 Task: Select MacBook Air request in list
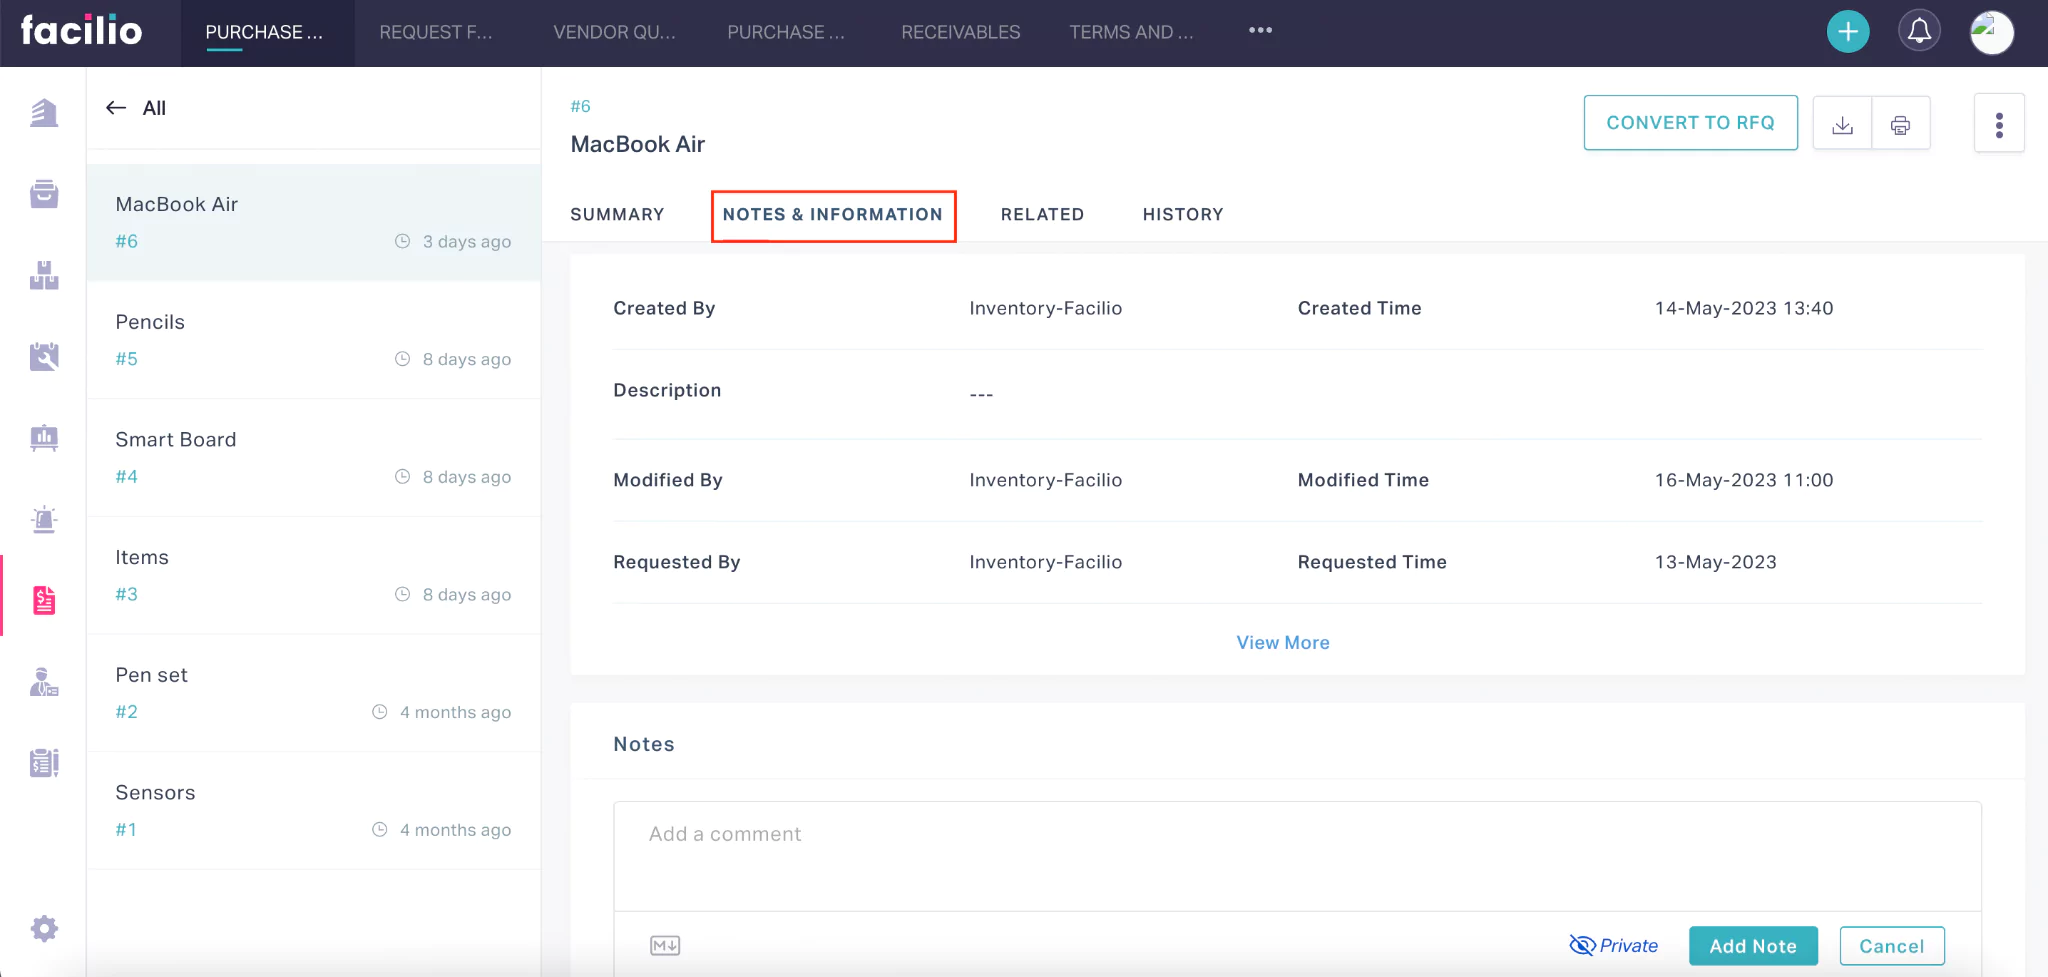pyautogui.click(x=314, y=222)
